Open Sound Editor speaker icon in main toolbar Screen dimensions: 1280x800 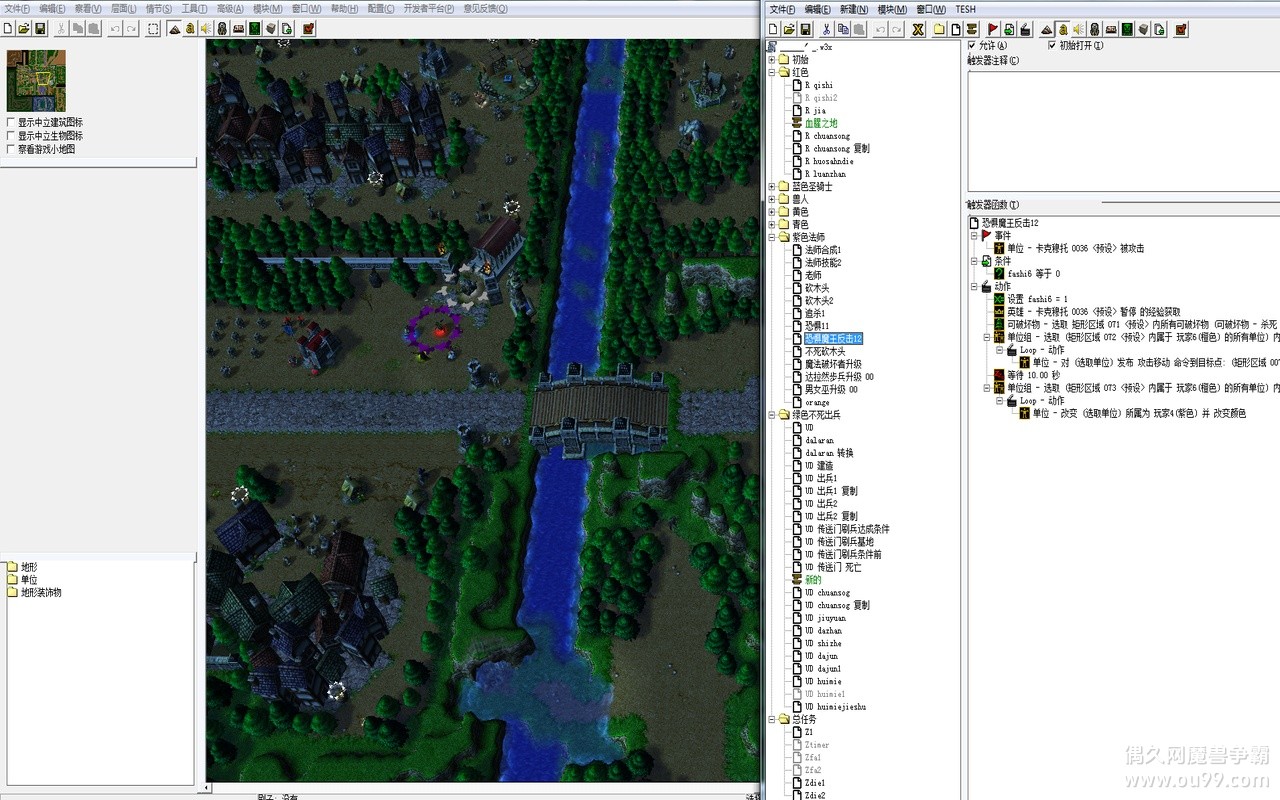(206, 29)
